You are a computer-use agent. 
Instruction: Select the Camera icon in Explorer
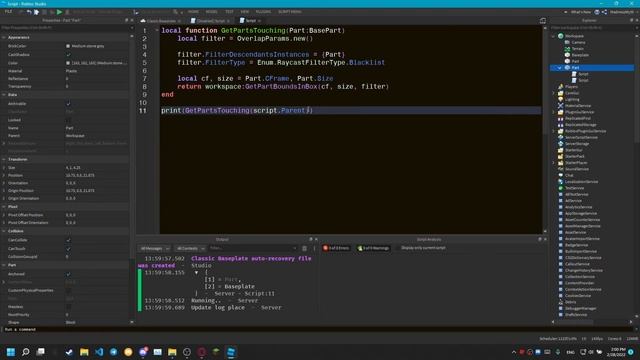tap(567, 42)
